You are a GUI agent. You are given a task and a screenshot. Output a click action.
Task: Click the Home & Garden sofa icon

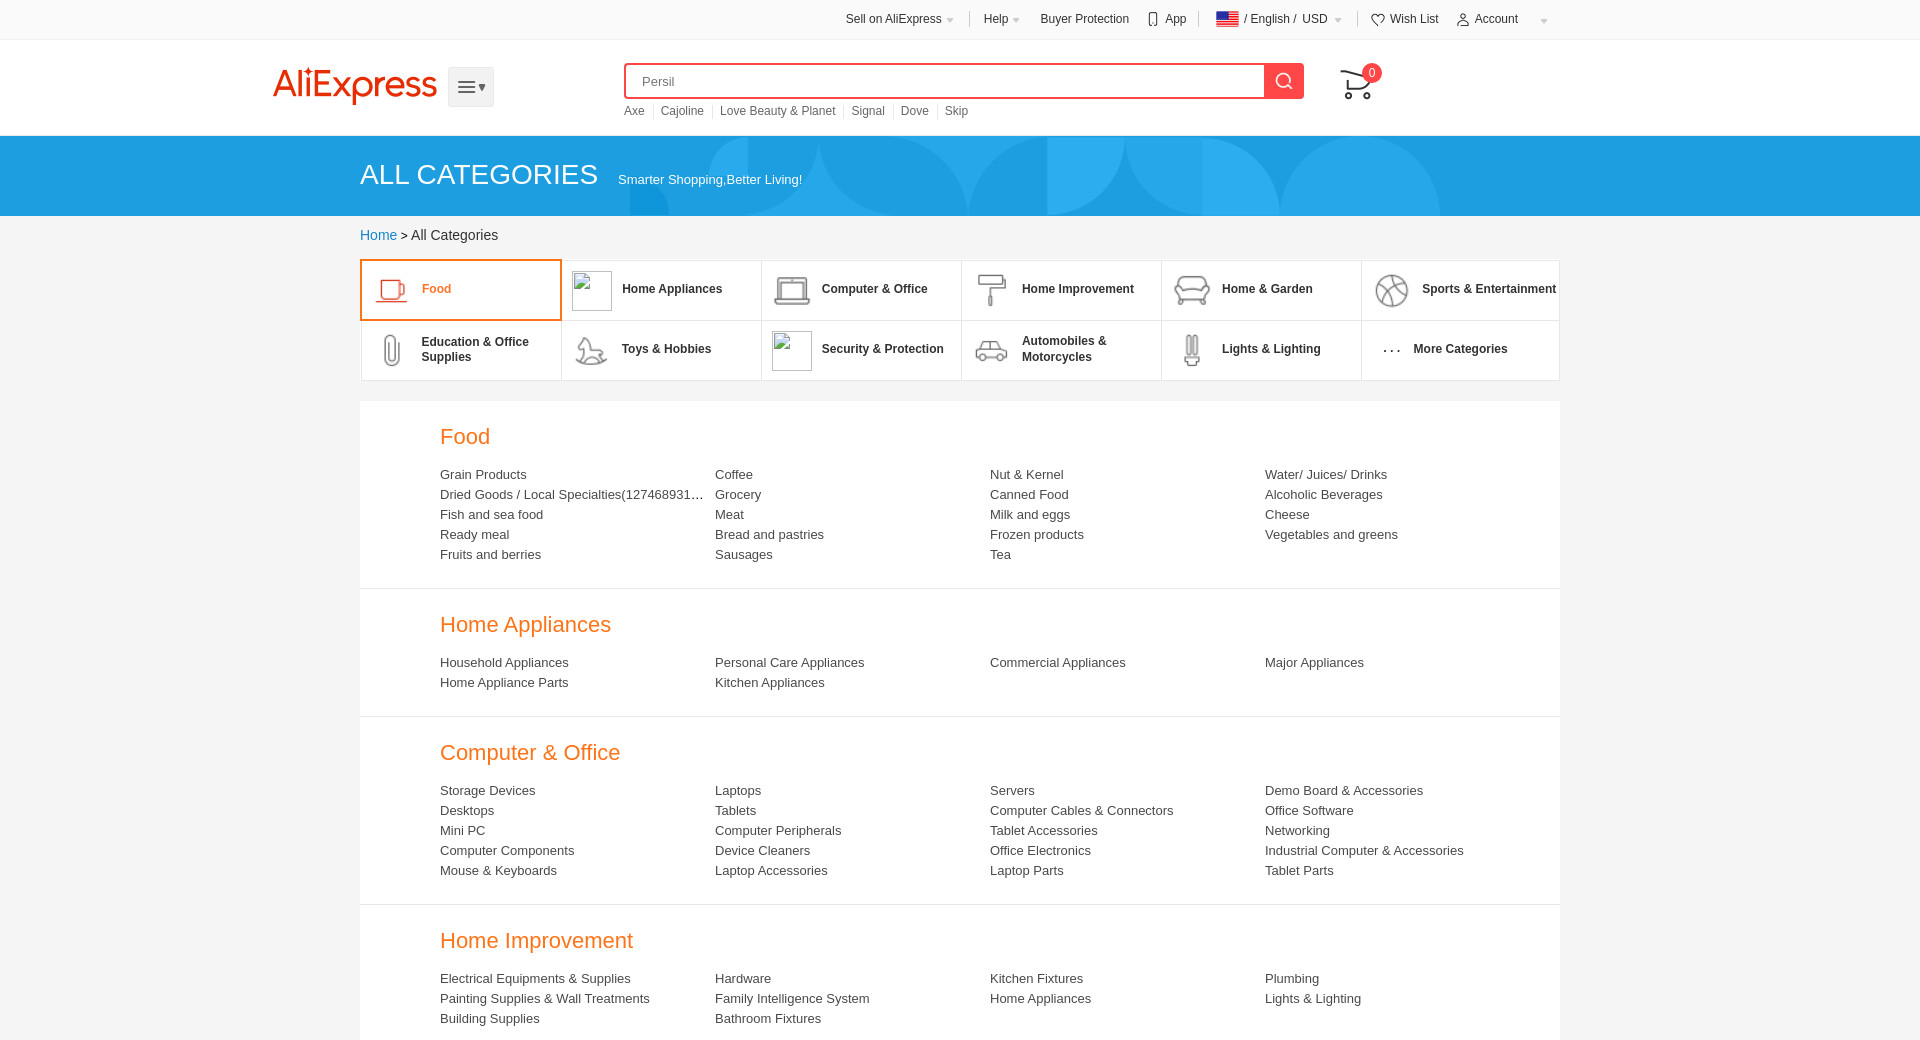pos(1192,290)
